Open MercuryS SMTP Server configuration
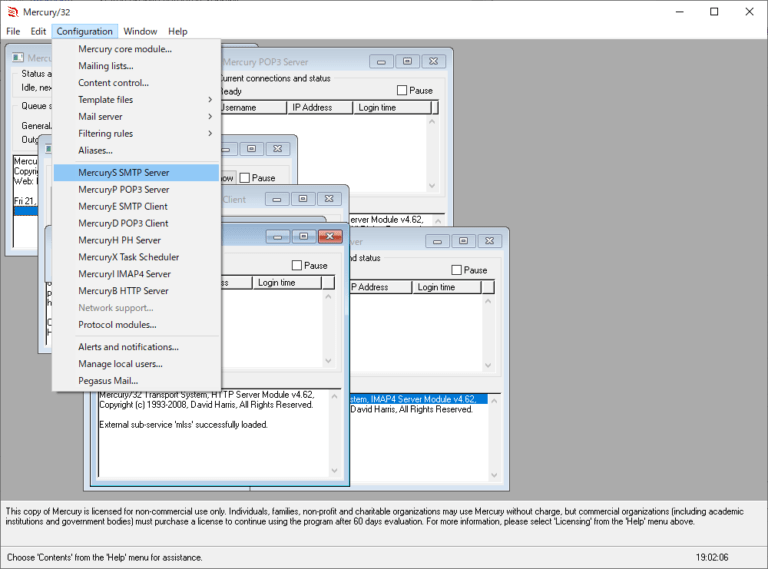 click(x=124, y=173)
